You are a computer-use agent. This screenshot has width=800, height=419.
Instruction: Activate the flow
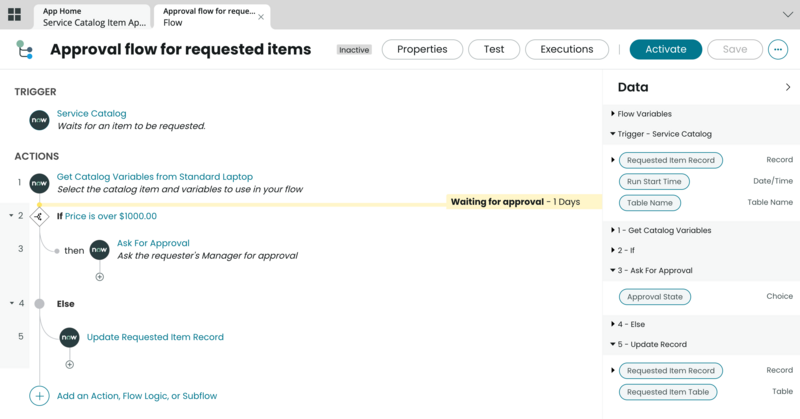click(666, 50)
